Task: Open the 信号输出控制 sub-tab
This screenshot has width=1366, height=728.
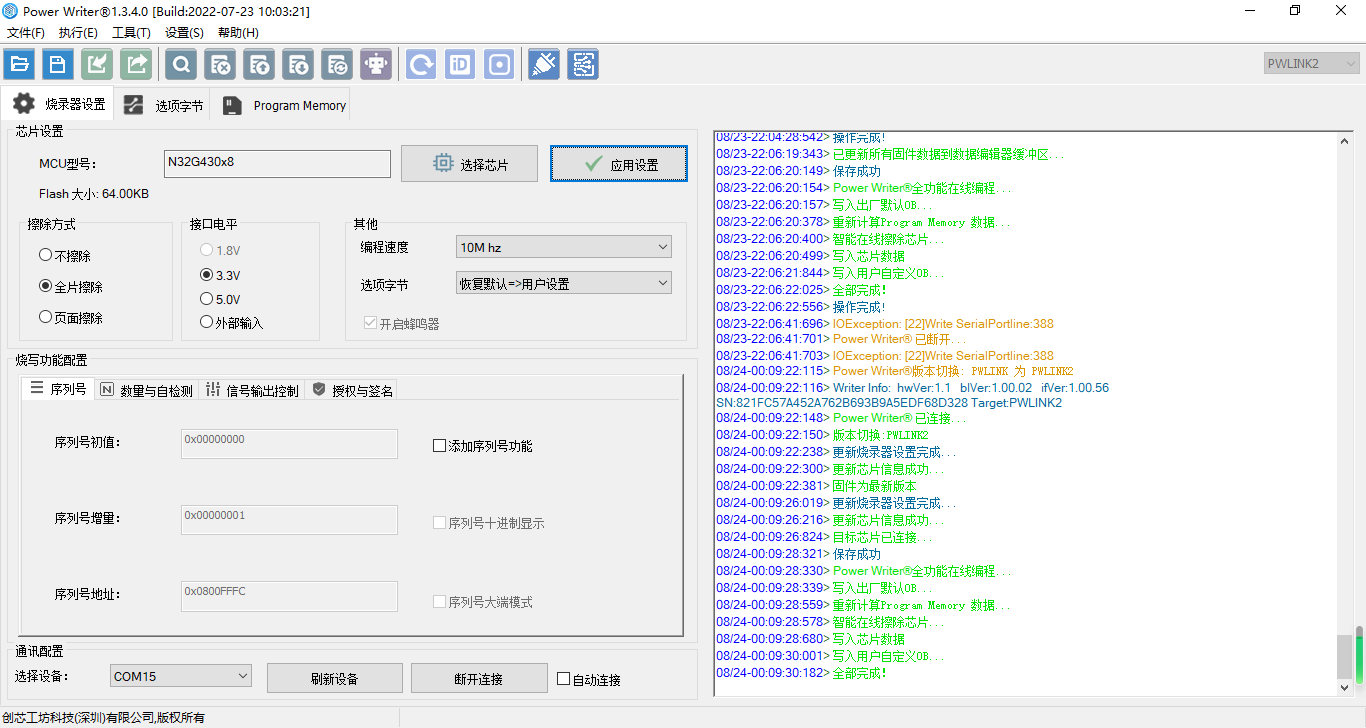Action: [x=252, y=390]
